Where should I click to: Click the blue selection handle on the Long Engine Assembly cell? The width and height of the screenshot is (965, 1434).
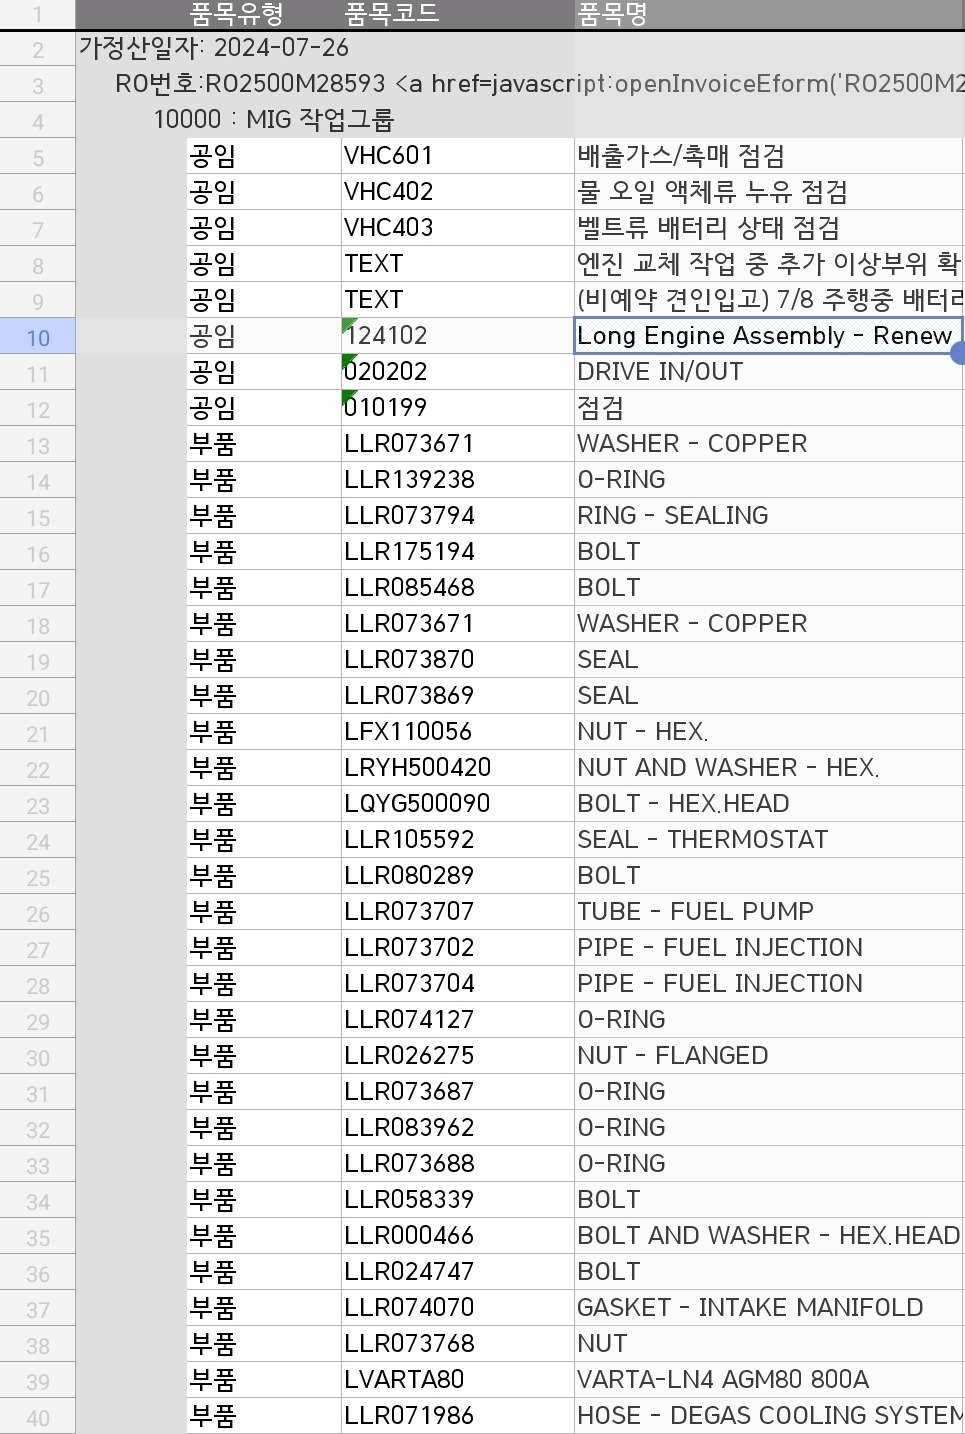pos(959,353)
